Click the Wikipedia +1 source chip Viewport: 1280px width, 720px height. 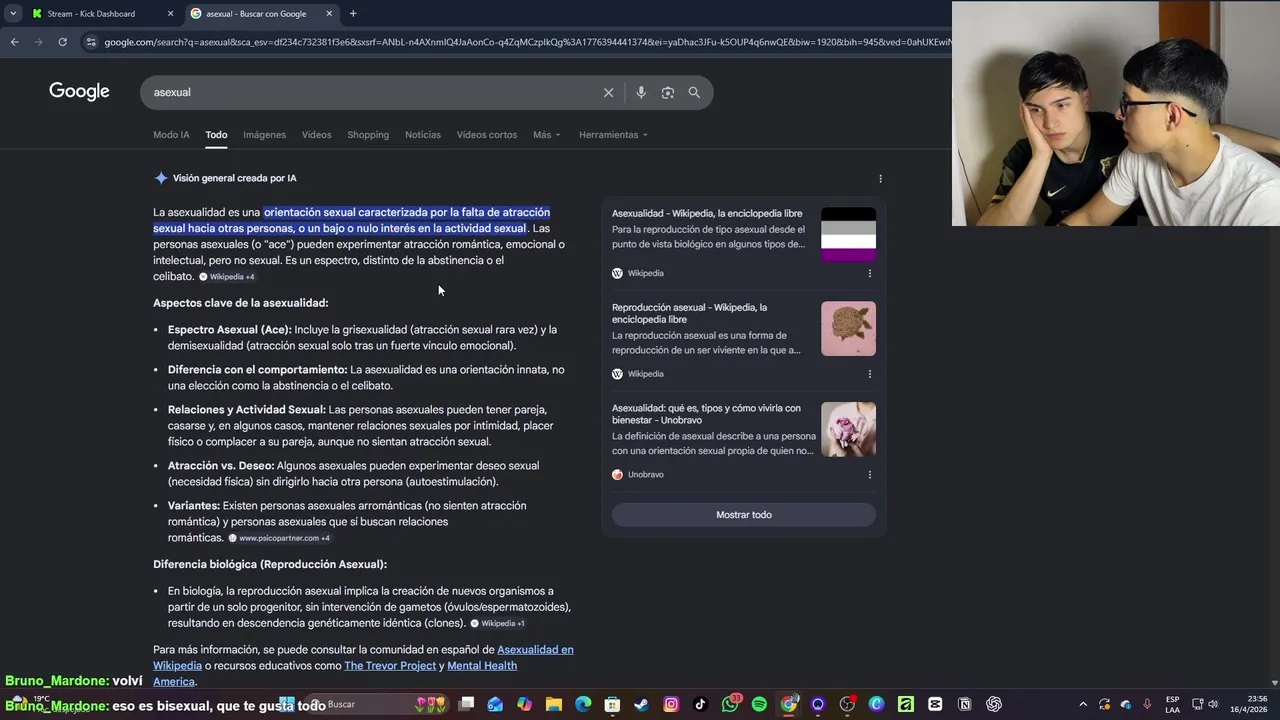click(x=498, y=624)
